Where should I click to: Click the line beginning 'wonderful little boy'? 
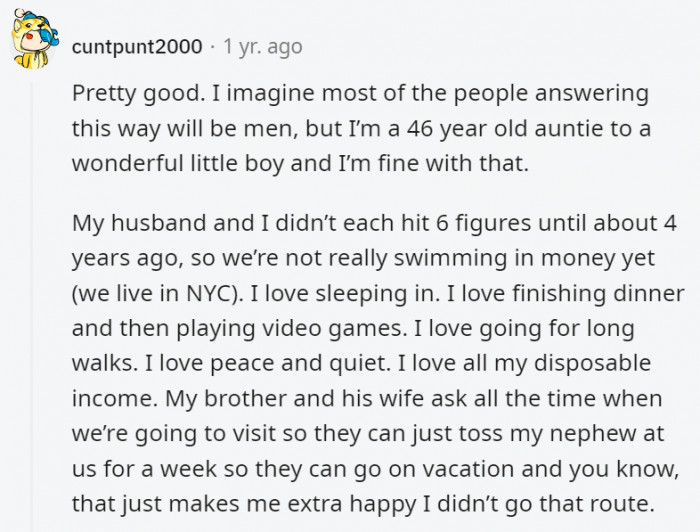pos(300,163)
